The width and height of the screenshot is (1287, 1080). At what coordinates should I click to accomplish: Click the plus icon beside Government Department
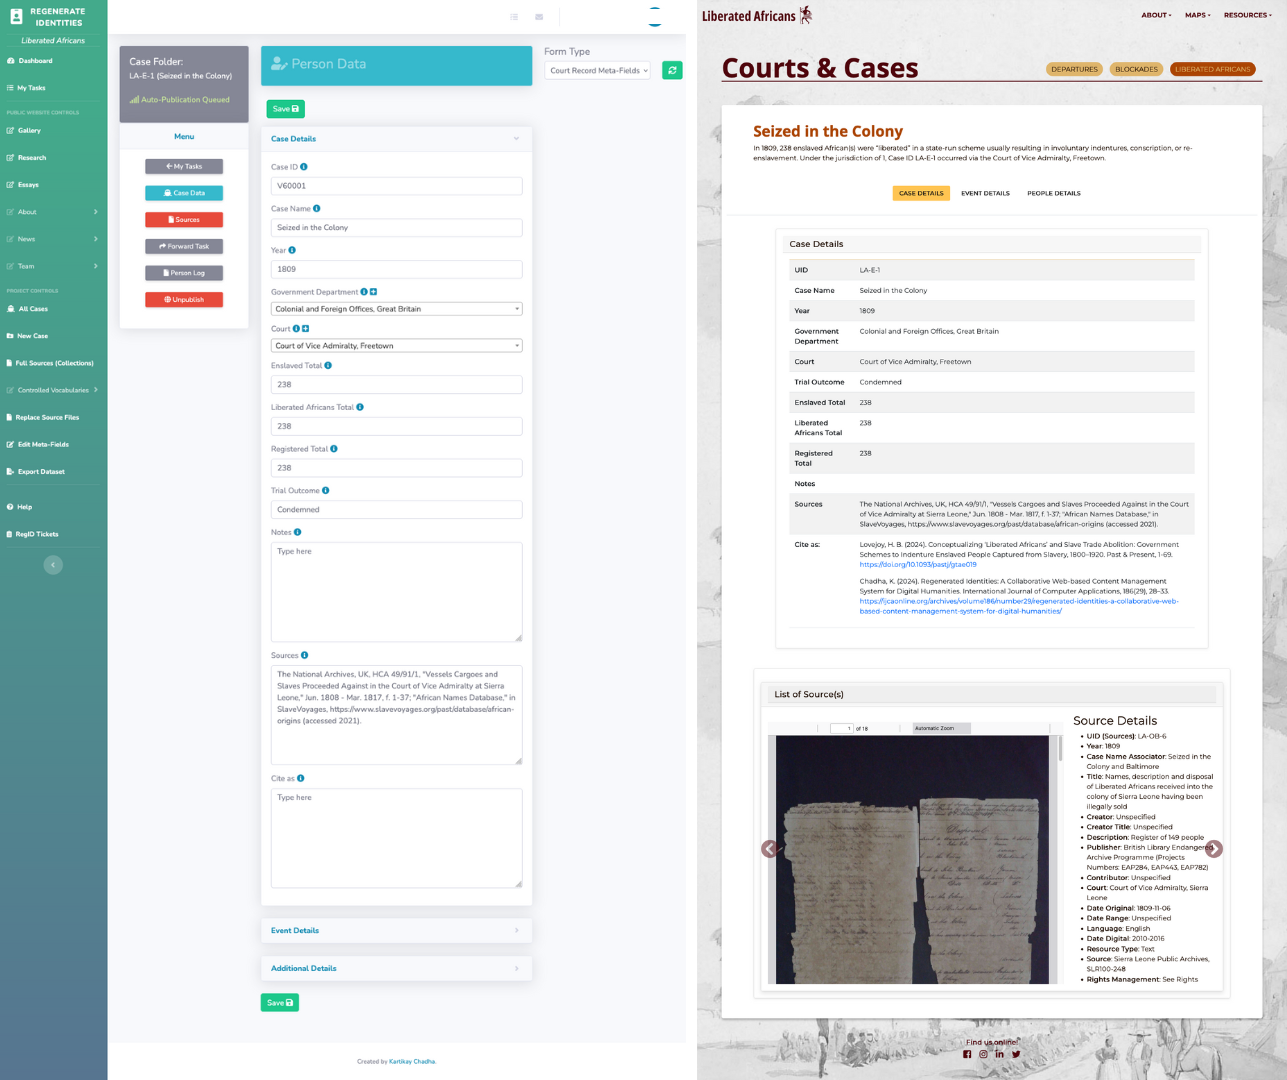coord(374,292)
